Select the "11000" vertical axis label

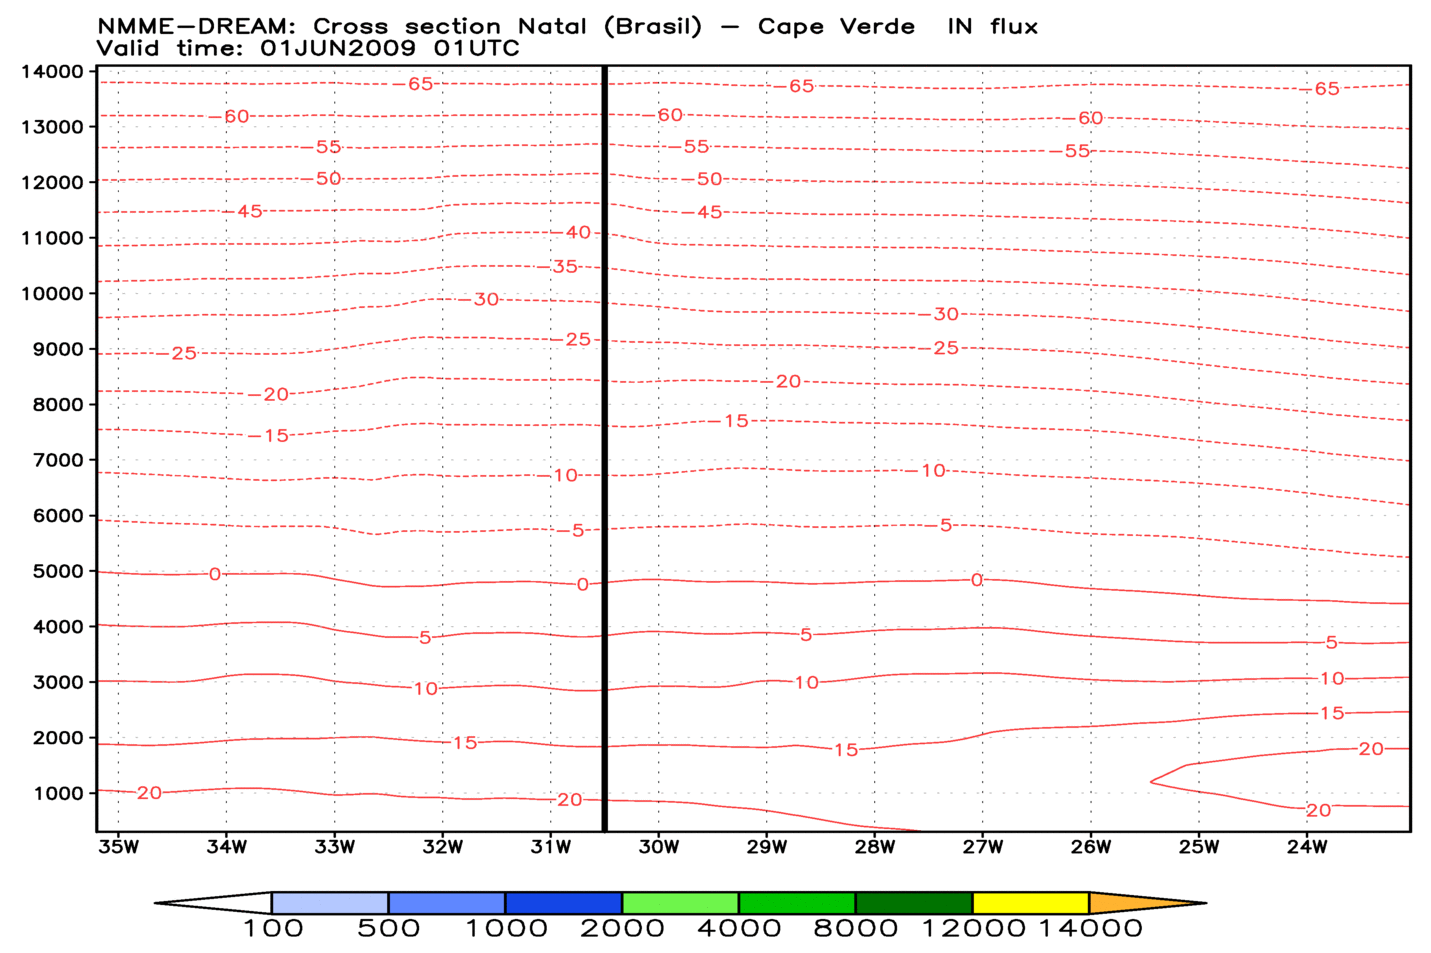tap(52, 238)
